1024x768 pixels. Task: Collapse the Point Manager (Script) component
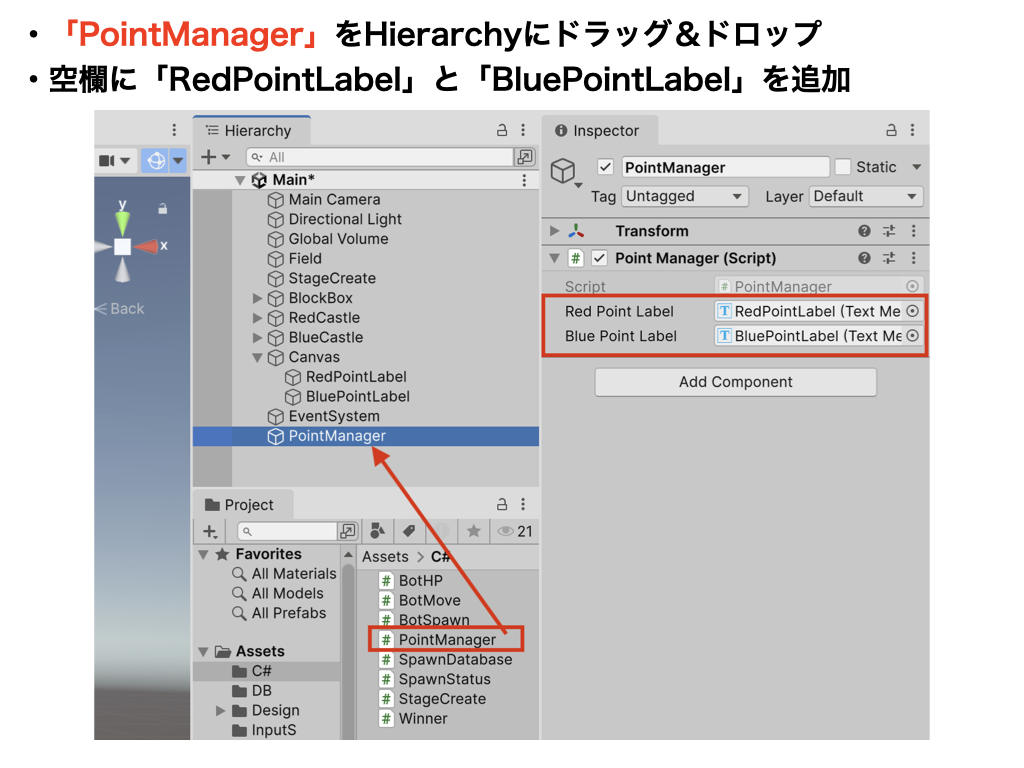point(554,258)
